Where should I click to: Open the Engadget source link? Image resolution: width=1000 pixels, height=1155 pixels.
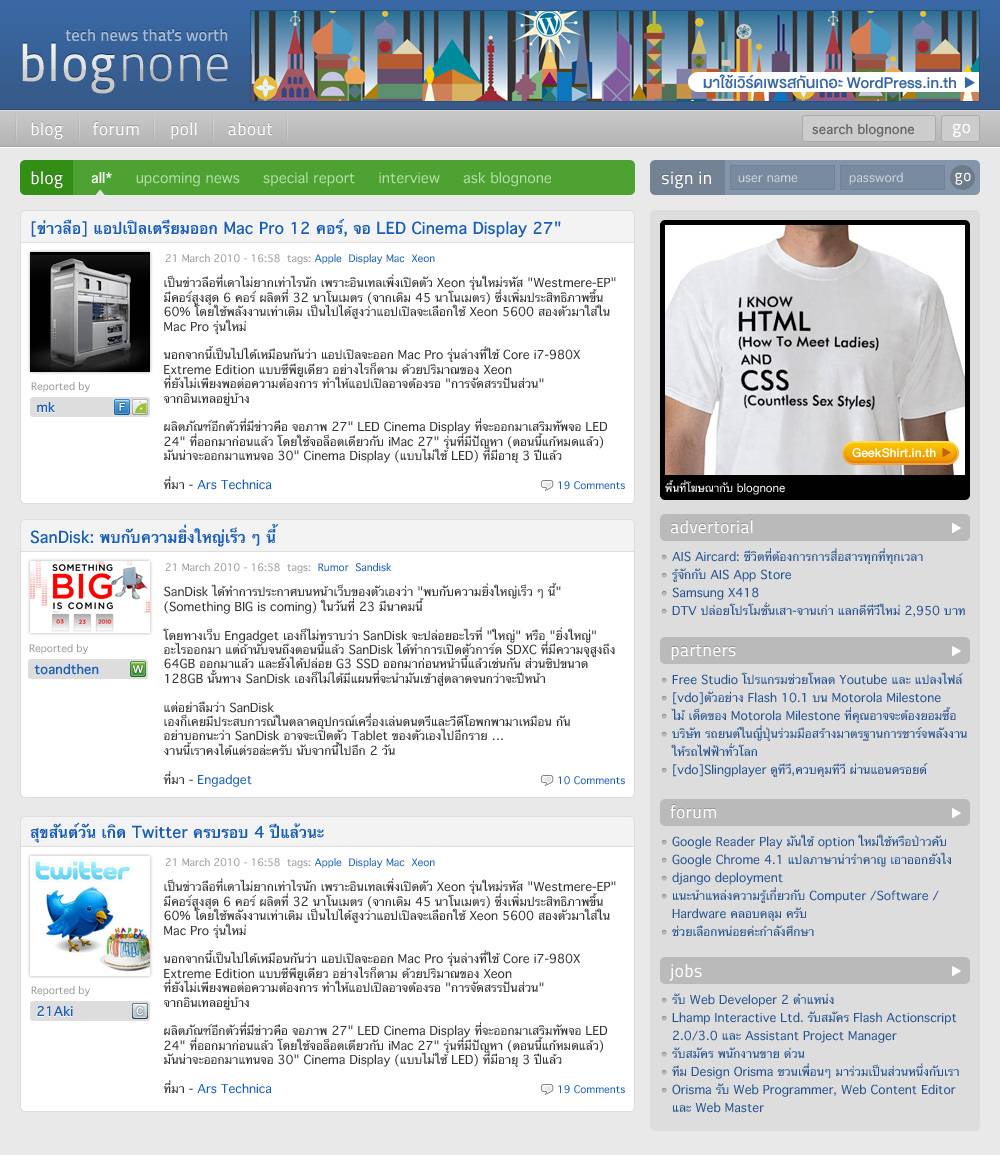224,779
